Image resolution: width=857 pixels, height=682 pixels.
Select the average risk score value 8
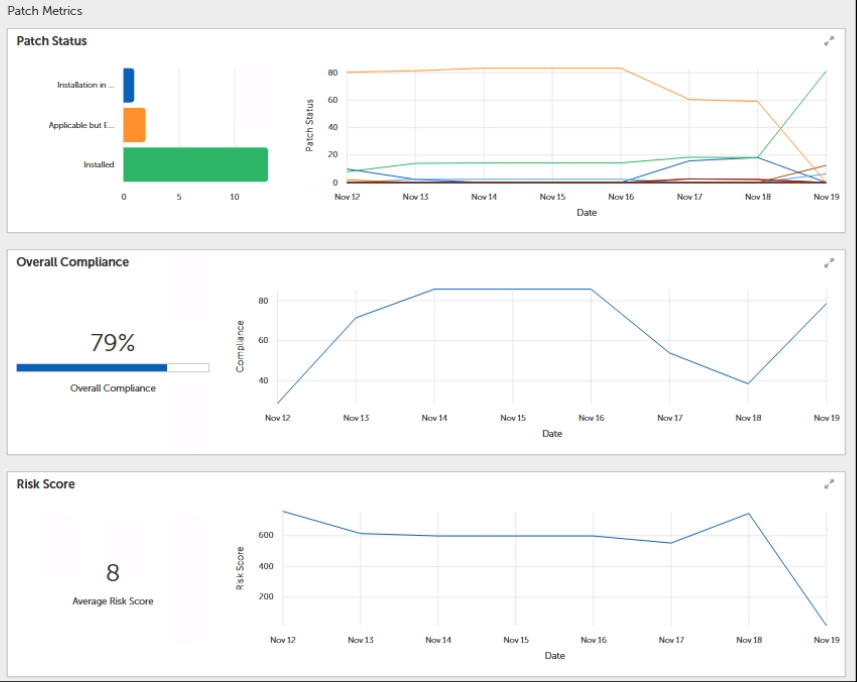click(113, 573)
